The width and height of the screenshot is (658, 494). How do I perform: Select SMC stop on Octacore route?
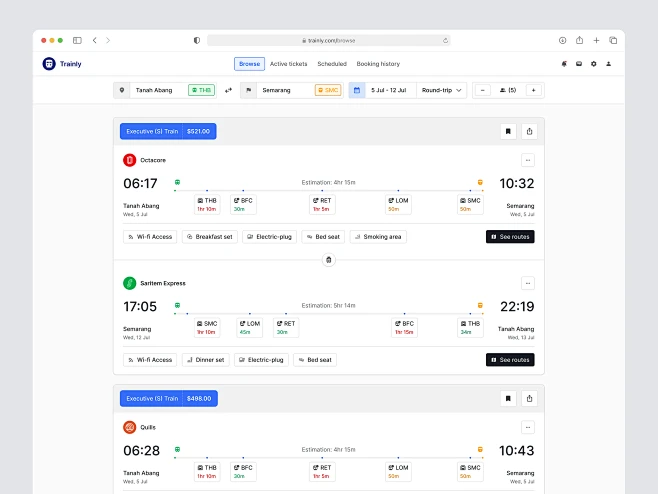tap(470, 204)
